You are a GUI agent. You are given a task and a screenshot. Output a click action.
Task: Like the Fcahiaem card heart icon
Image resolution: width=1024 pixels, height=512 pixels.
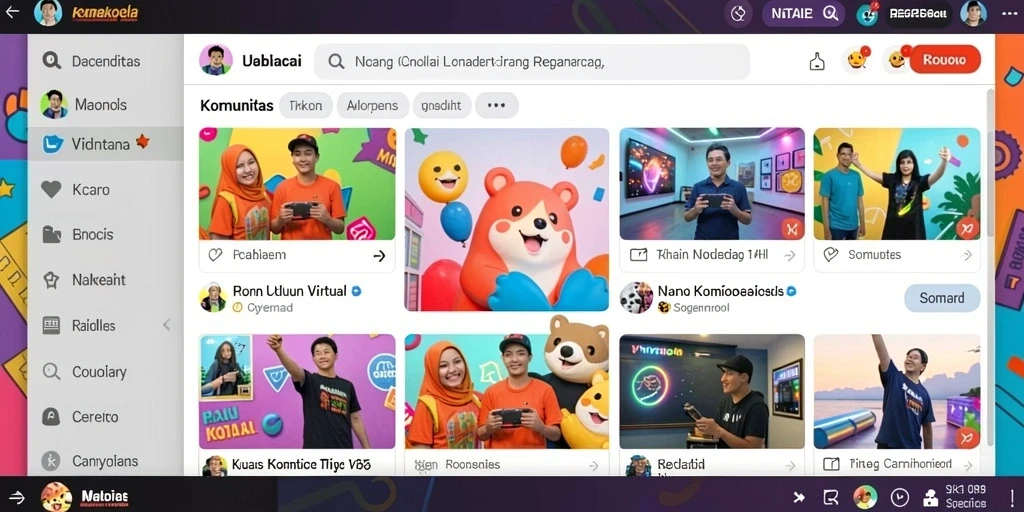click(215, 255)
